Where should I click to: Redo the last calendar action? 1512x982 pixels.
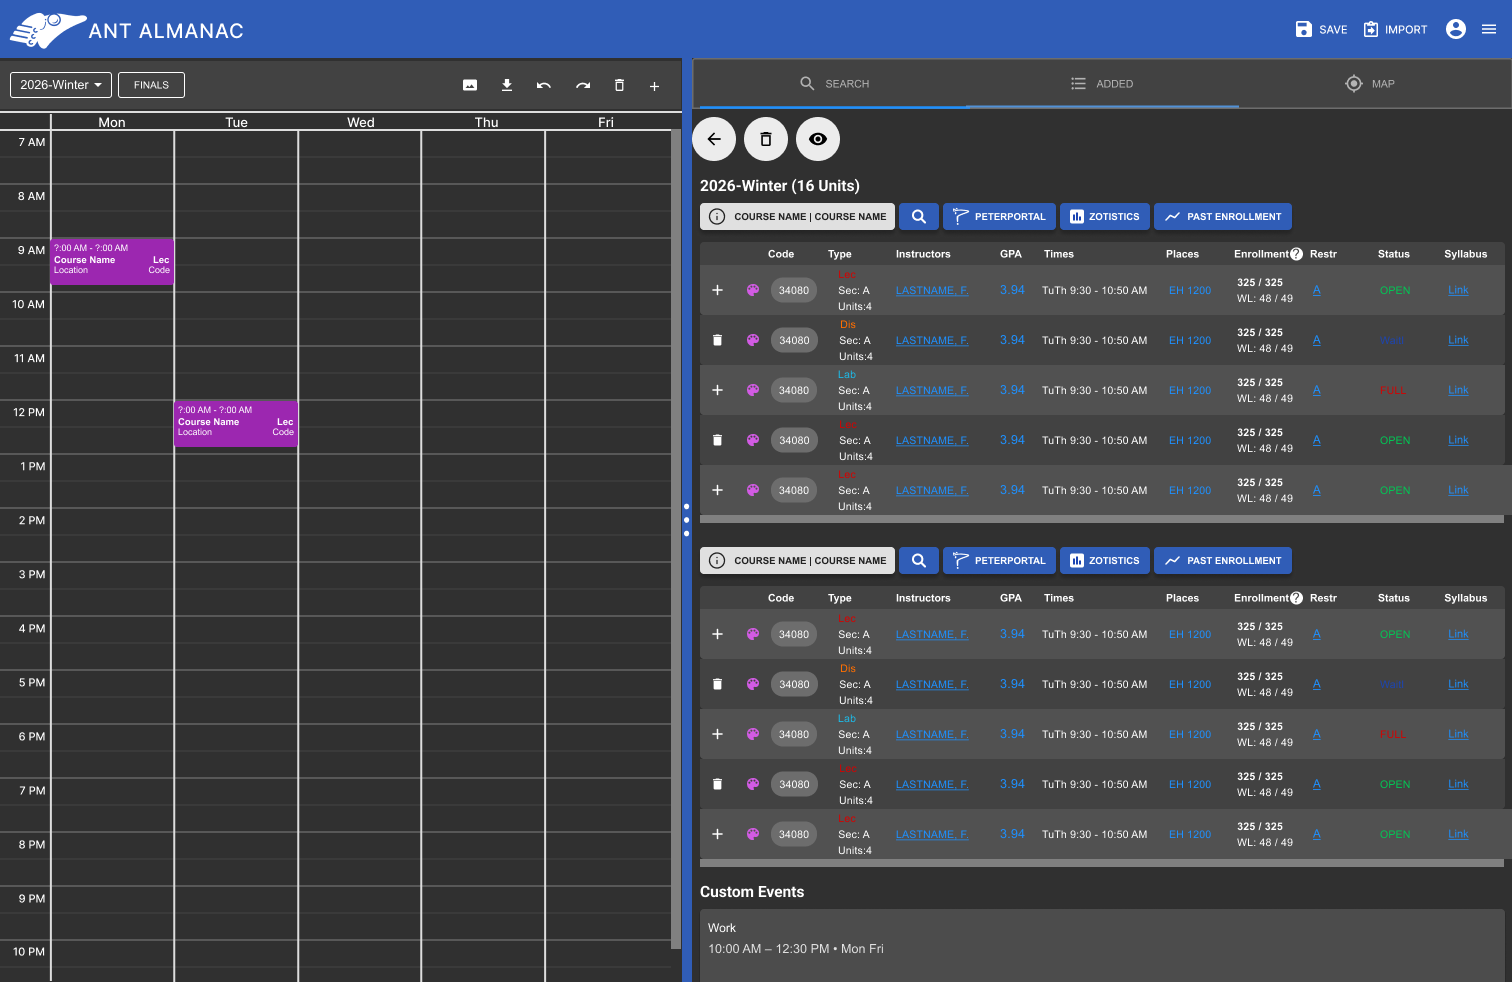(x=583, y=86)
